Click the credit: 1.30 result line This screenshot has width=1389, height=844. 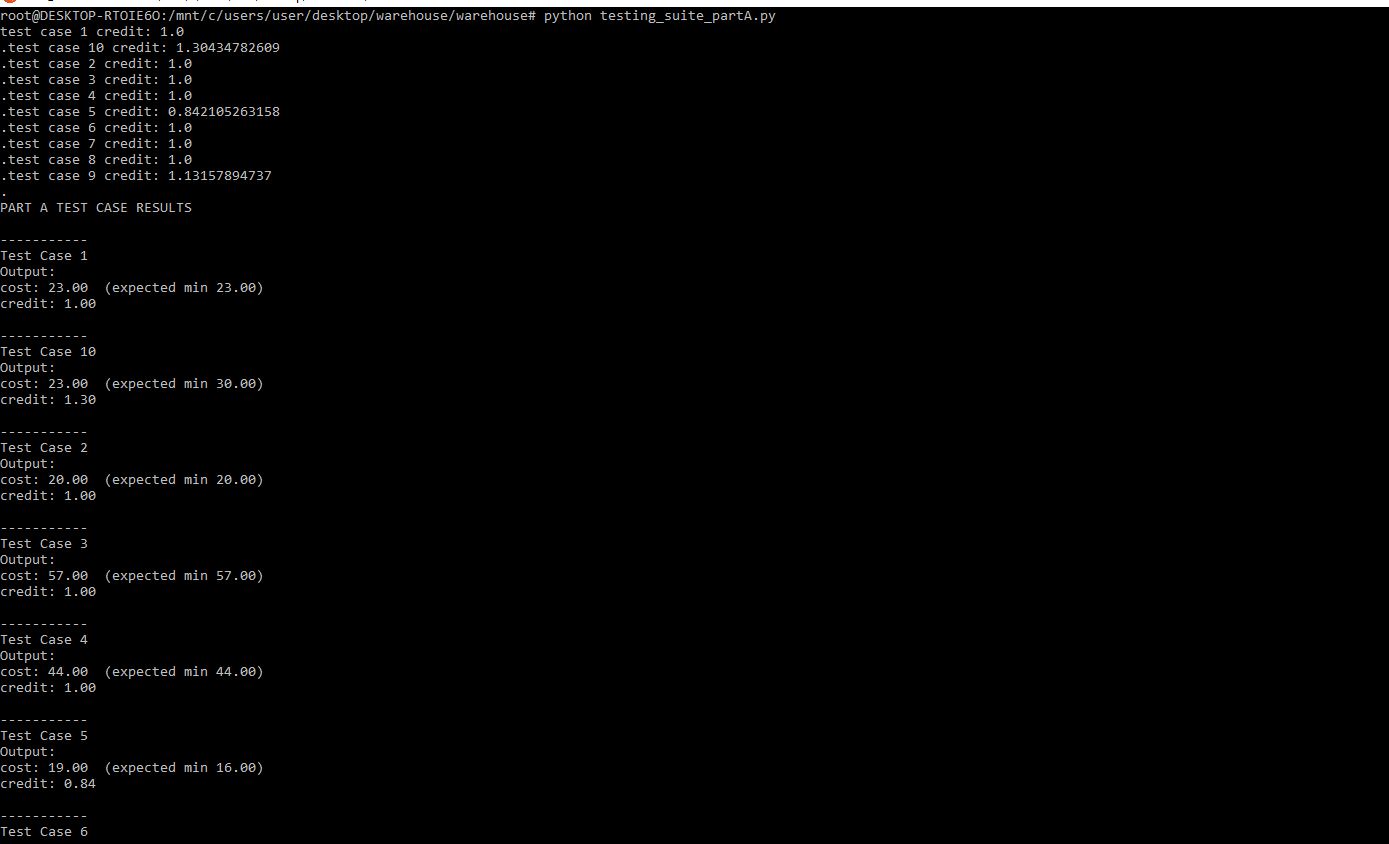coord(48,400)
